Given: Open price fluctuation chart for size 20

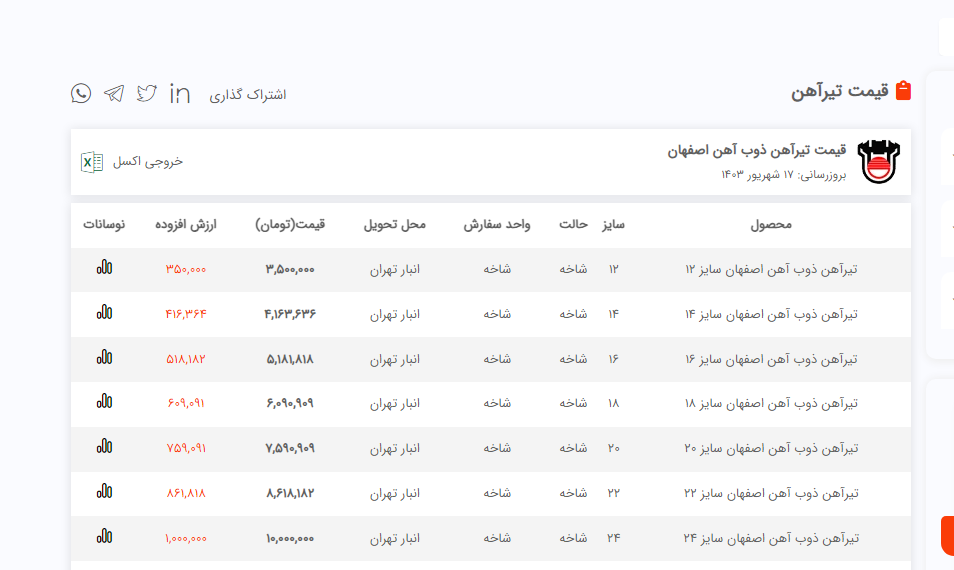Looking at the screenshot, I should 104,447.
